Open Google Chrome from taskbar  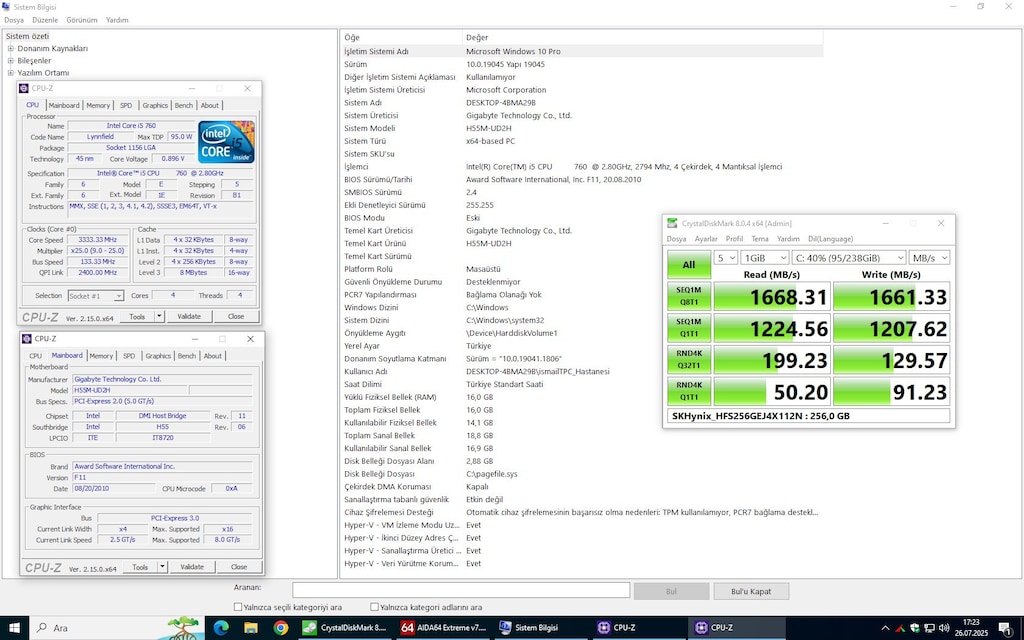click(281, 628)
